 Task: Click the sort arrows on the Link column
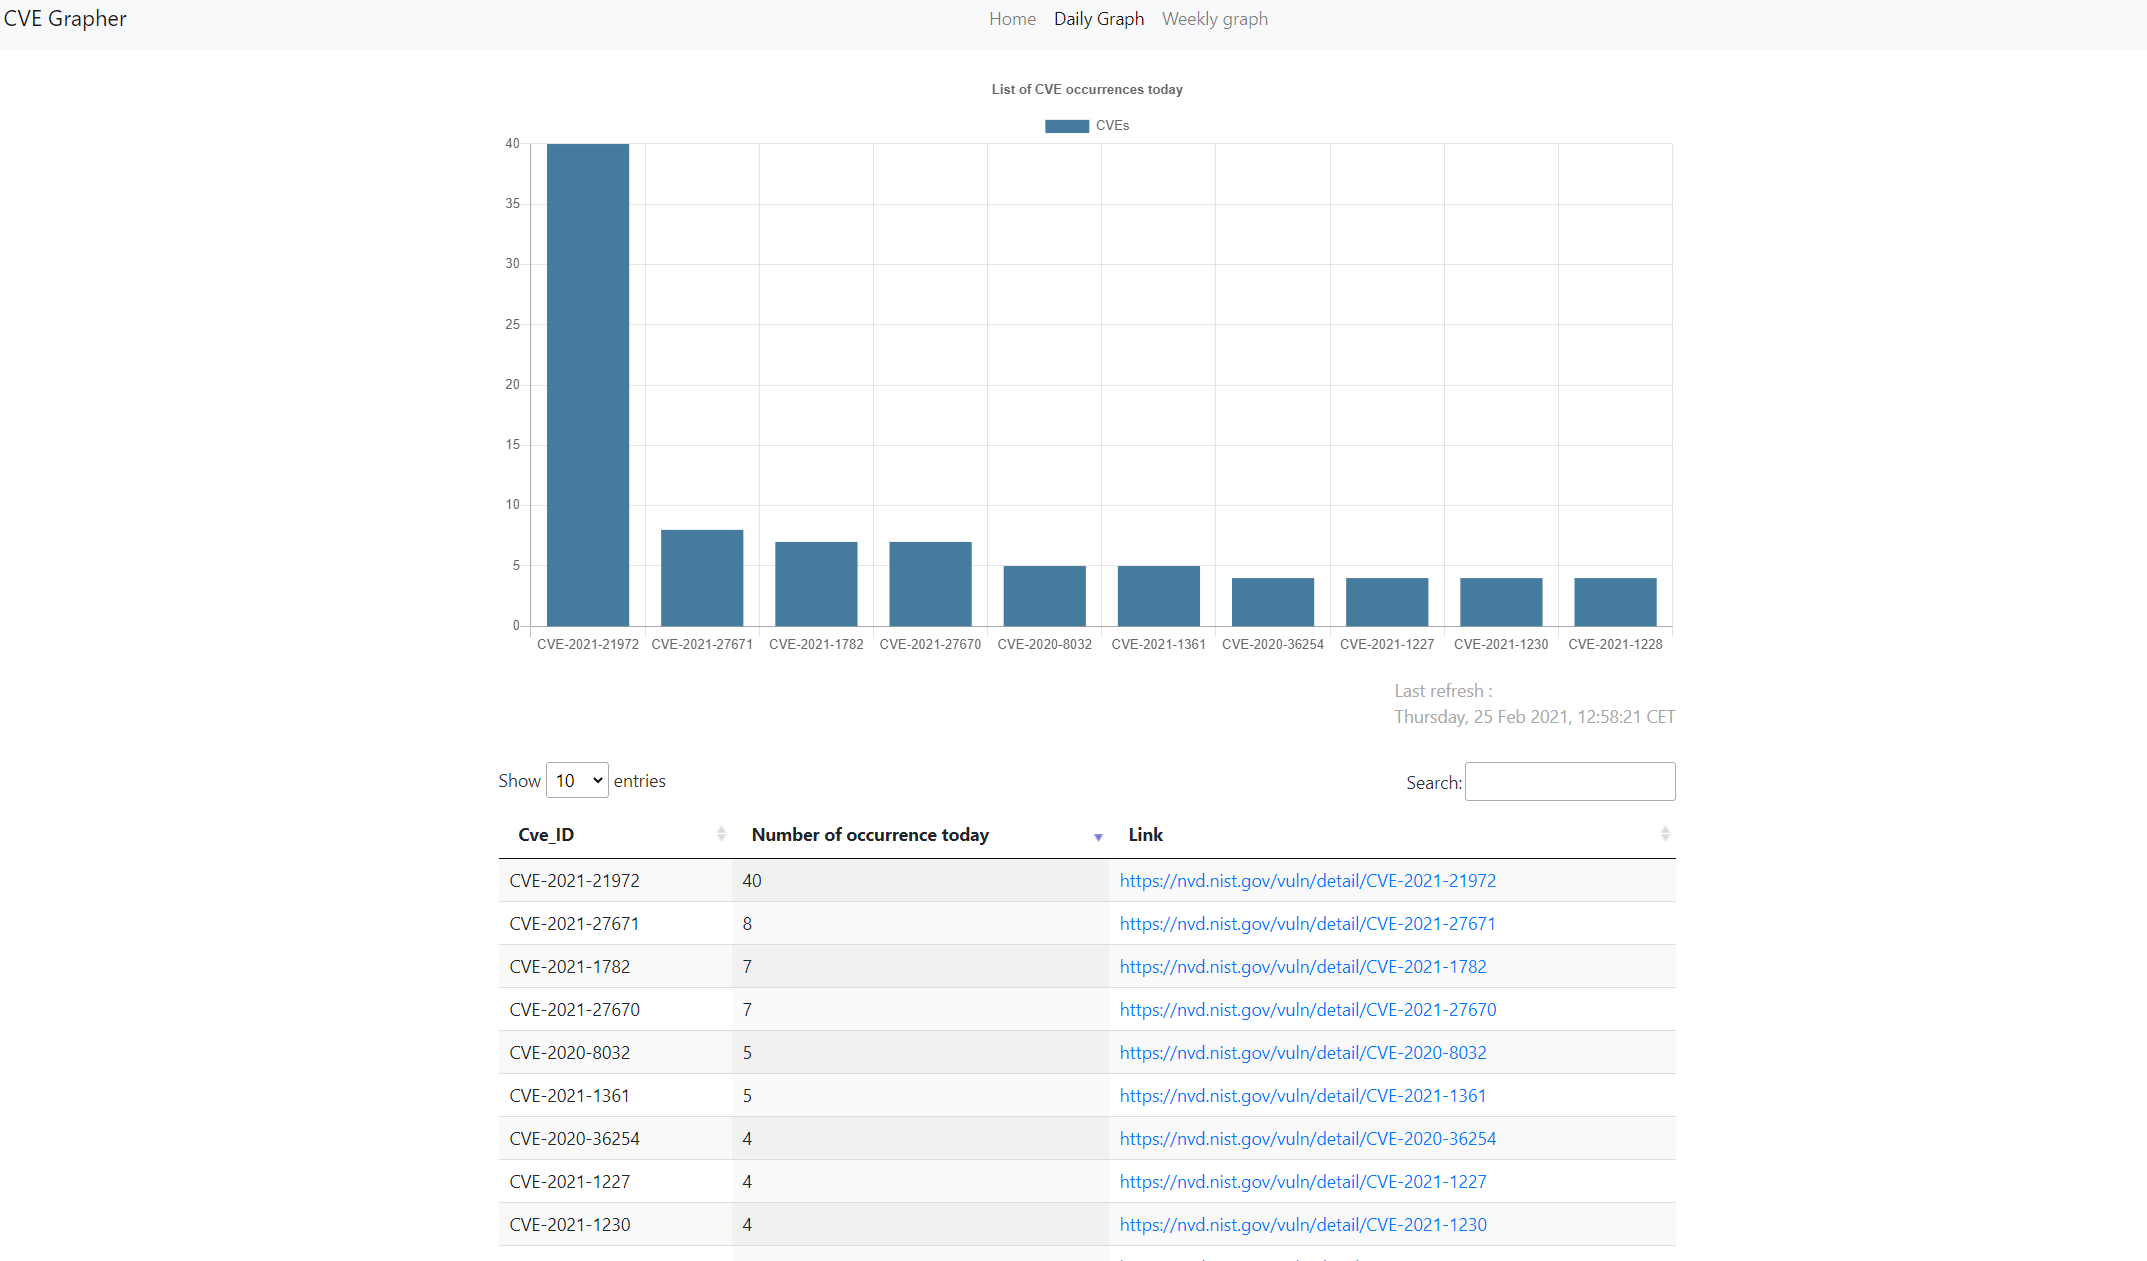(x=1663, y=834)
